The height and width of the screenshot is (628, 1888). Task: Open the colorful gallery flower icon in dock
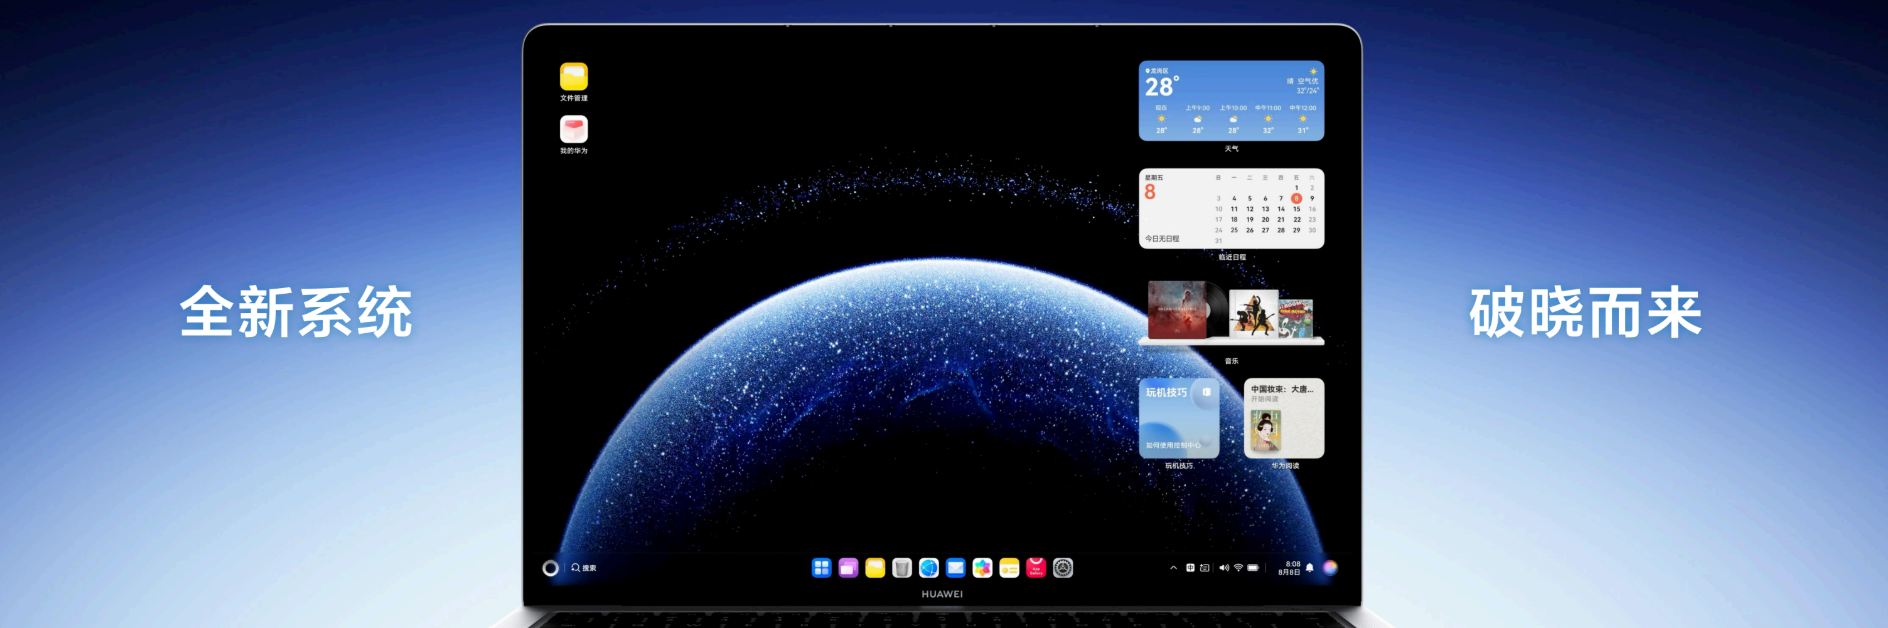(x=983, y=568)
